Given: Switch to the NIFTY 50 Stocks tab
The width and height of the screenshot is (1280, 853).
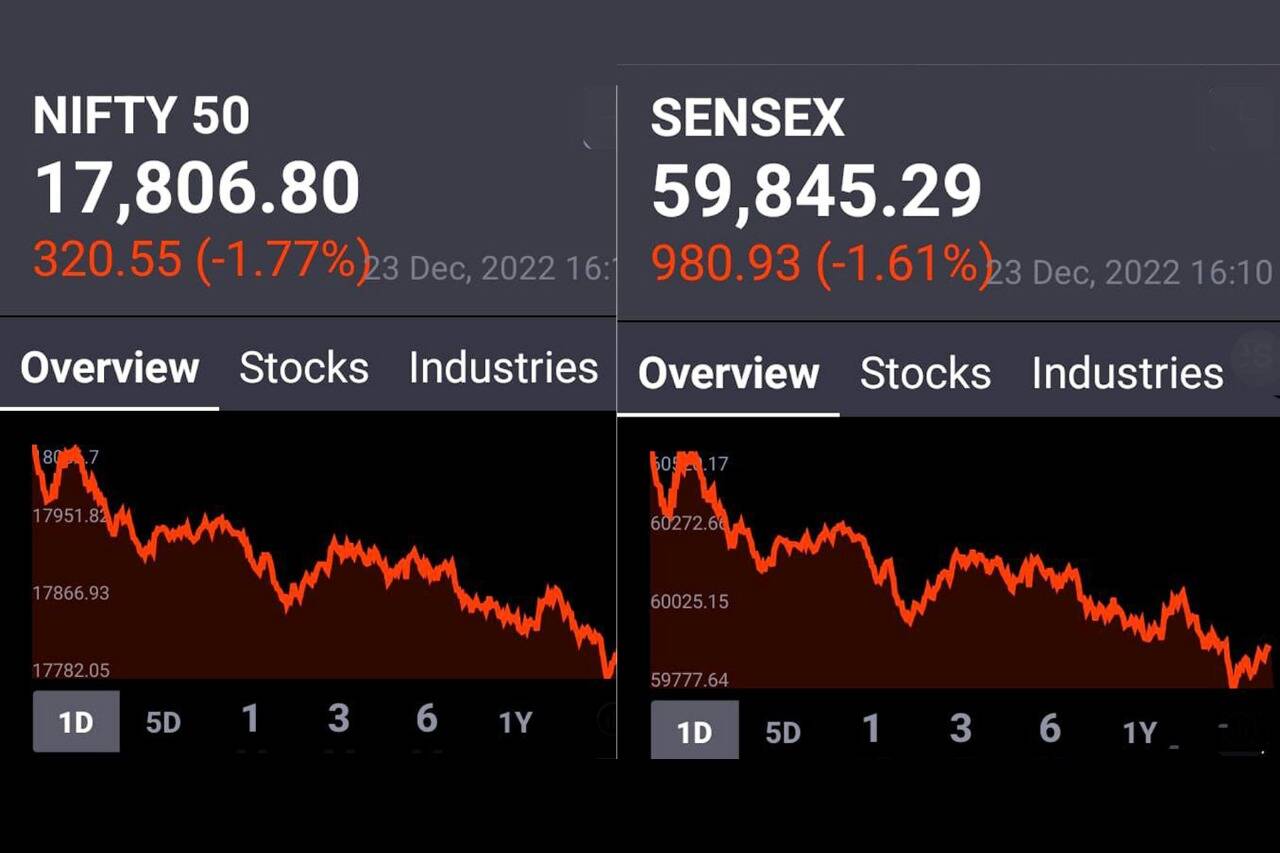Looking at the screenshot, I should [304, 369].
